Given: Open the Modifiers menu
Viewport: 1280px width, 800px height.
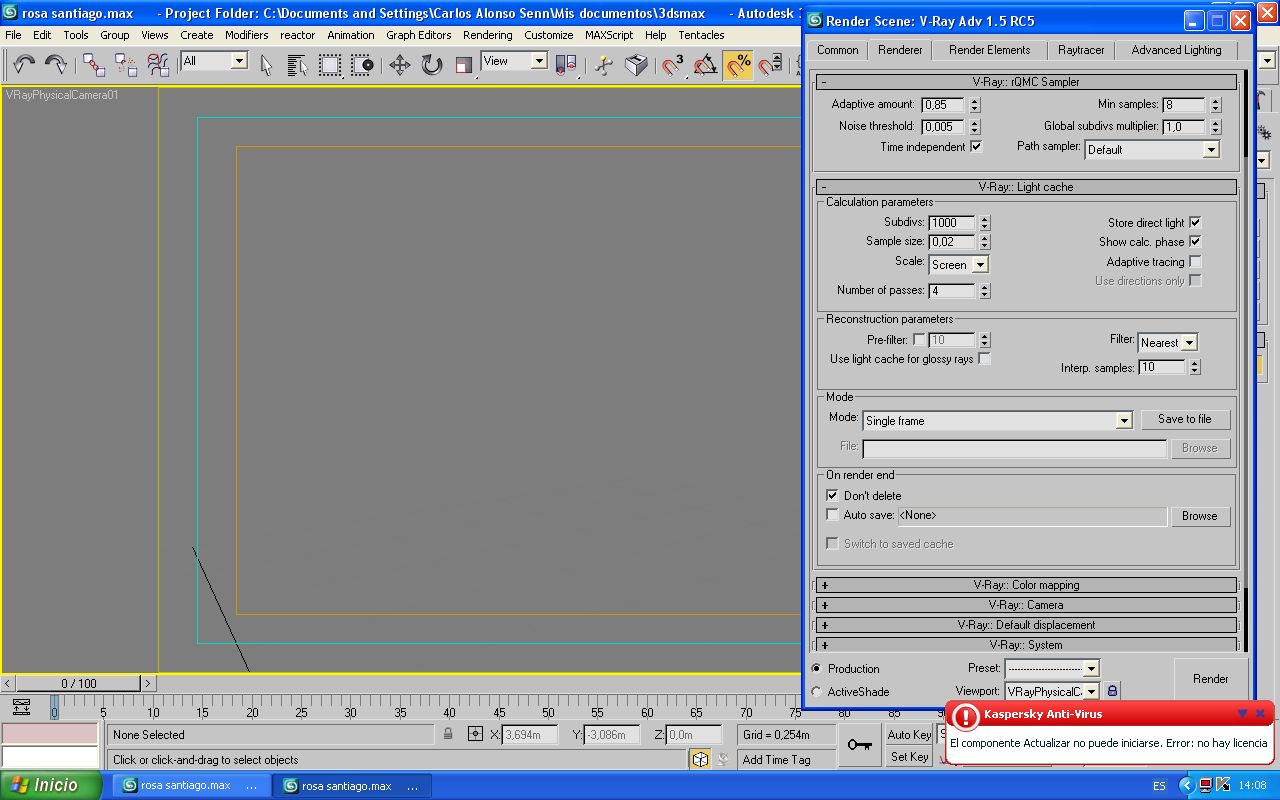Looking at the screenshot, I should point(246,35).
